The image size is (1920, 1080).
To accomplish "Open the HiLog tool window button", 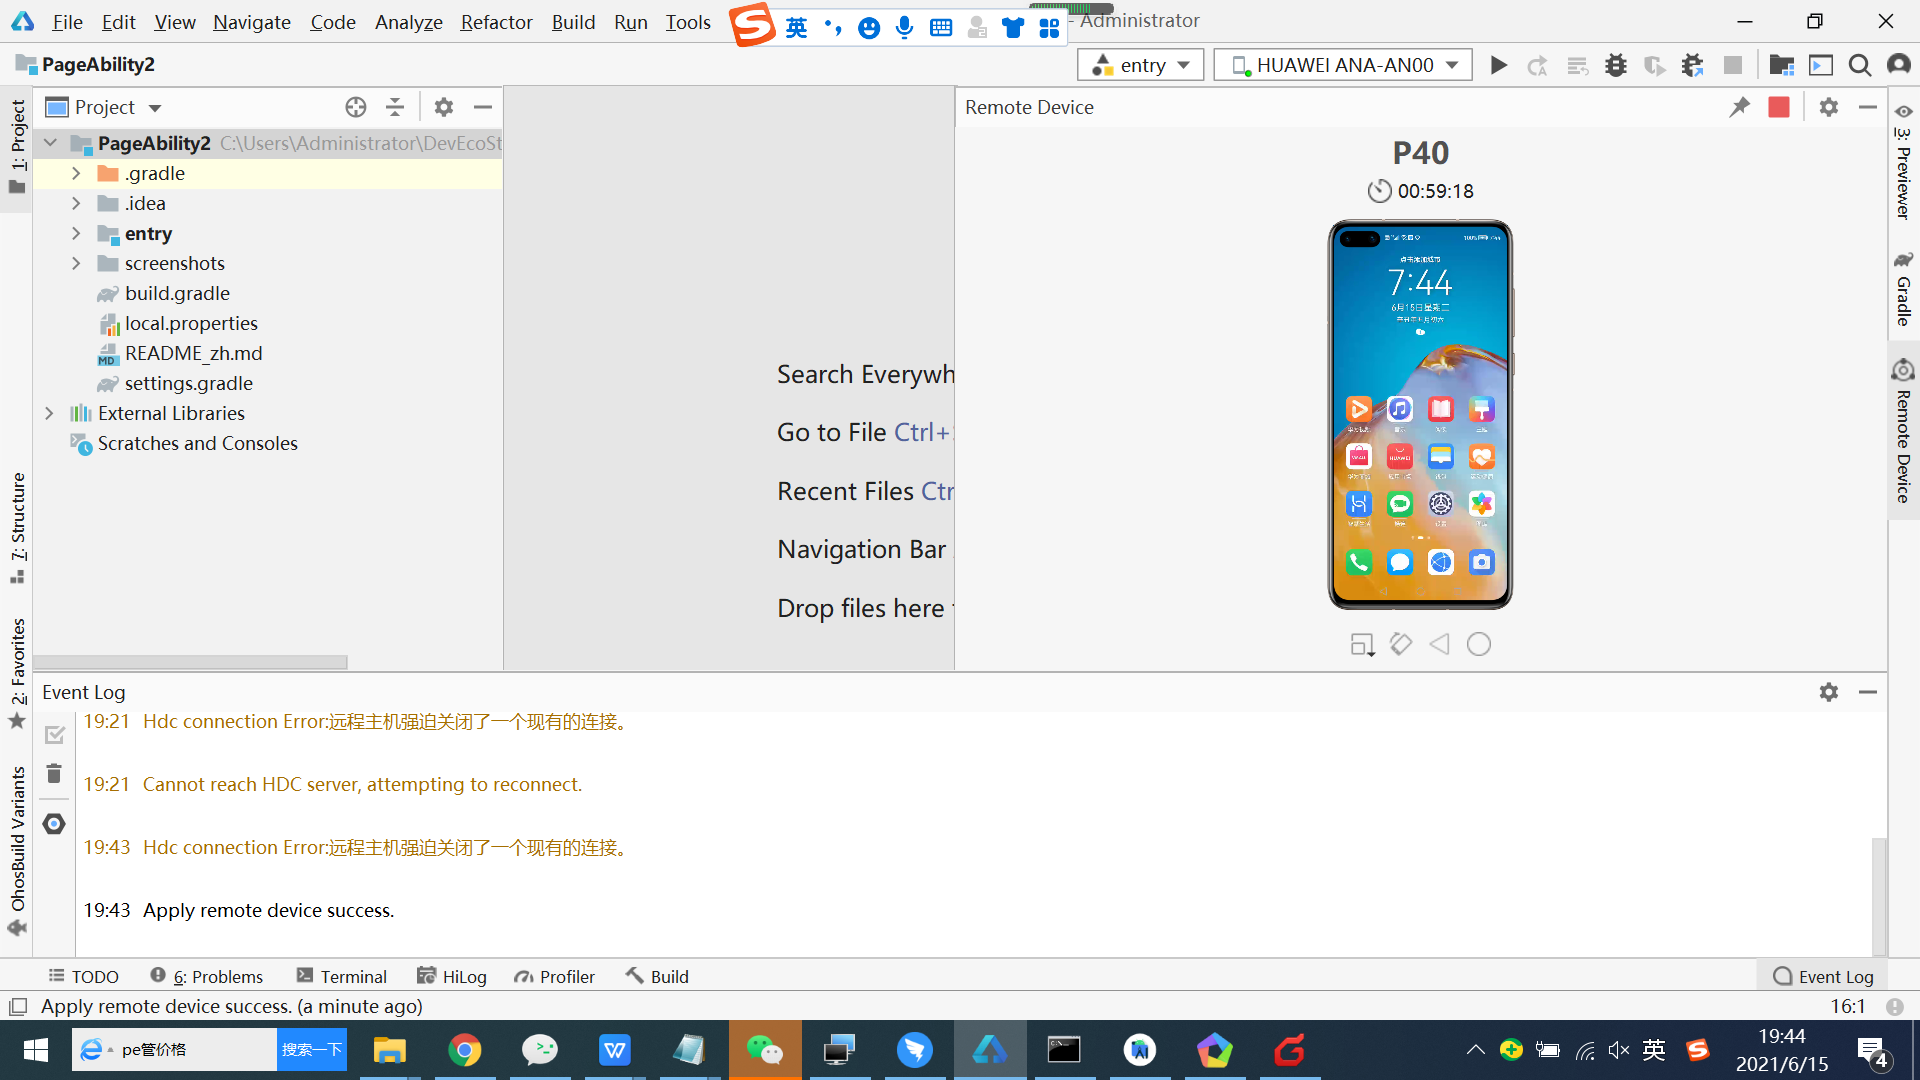I will 452,976.
